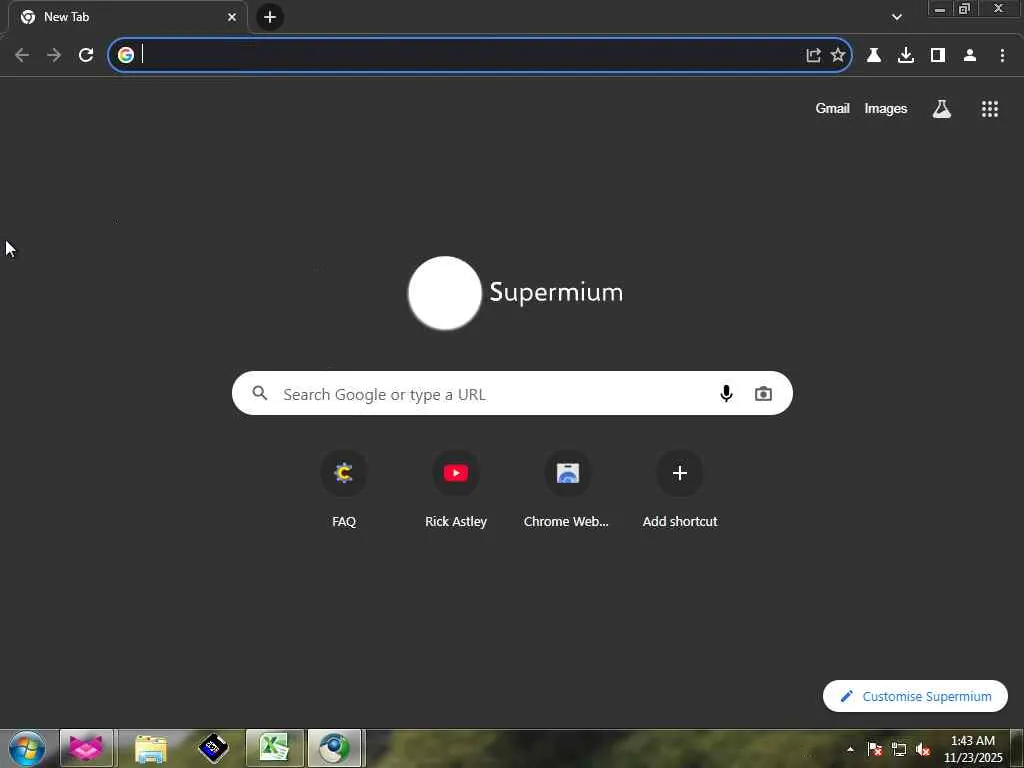Click Search Labs flask icon on page

point(941,108)
